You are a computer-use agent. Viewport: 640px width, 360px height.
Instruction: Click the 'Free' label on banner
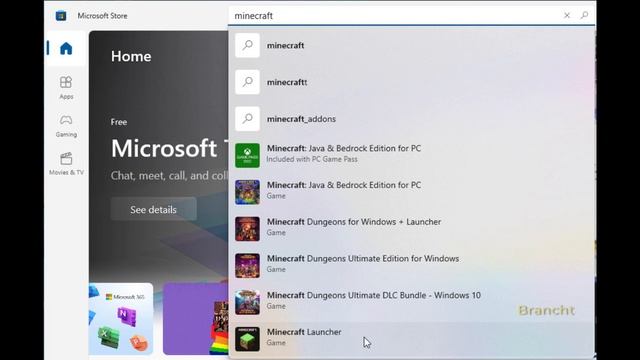click(119, 122)
